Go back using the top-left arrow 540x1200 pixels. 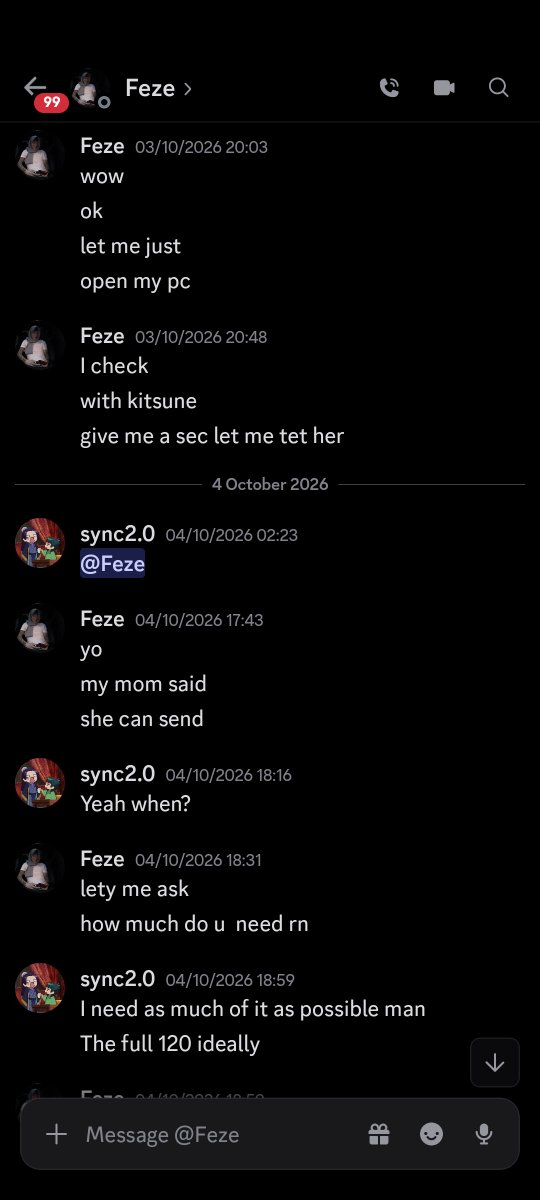[x=35, y=87]
